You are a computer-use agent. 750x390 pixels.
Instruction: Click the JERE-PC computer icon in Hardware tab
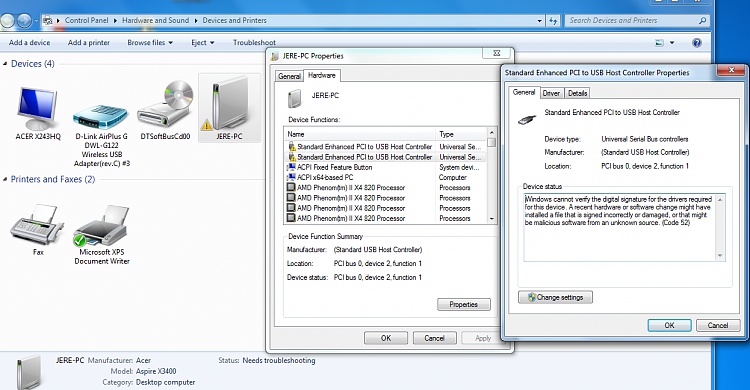[295, 98]
